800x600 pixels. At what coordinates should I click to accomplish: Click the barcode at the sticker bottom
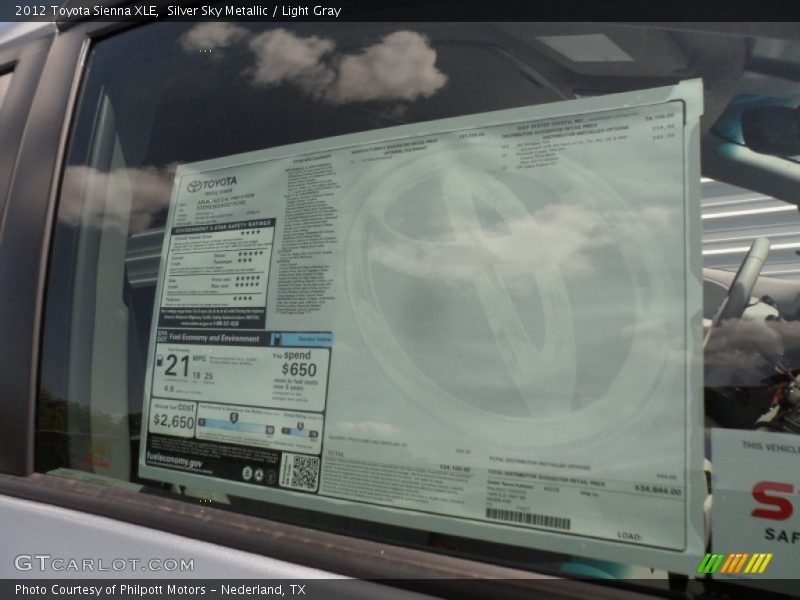click(x=527, y=518)
